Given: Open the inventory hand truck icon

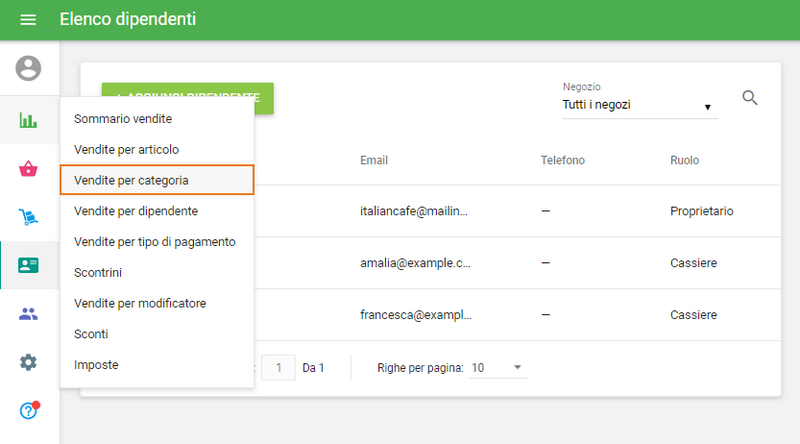Looking at the screenshot, I should [x=29, y=217].
